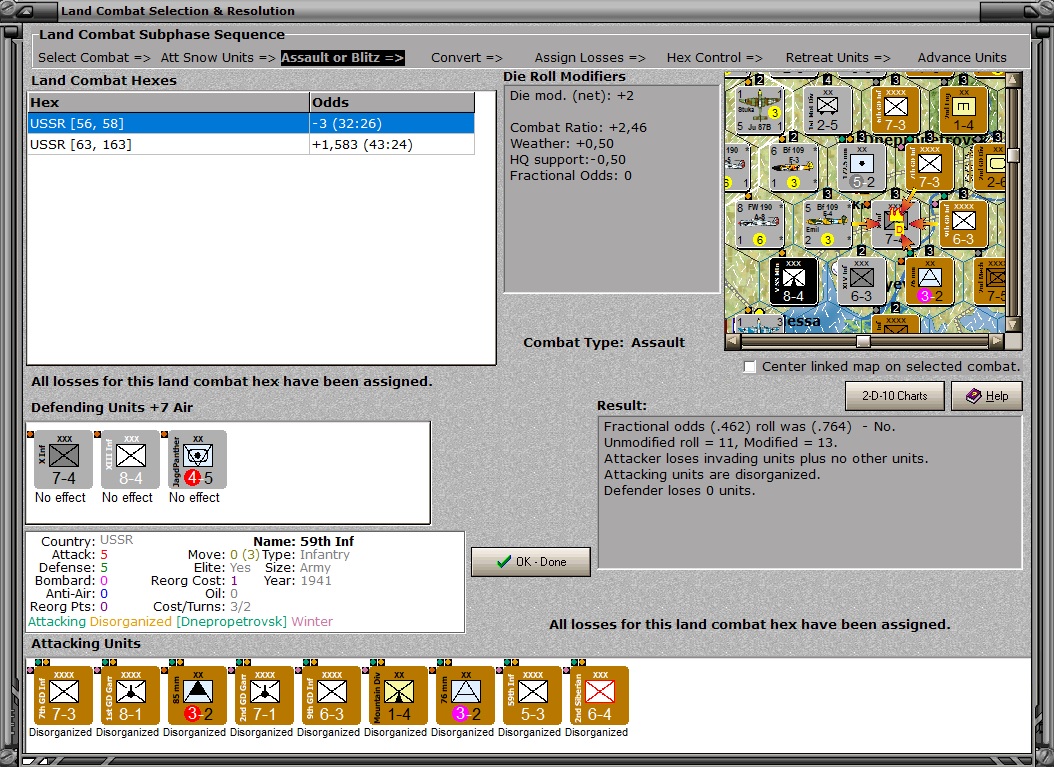Image resolution: width=1054 pixels, height=767 pixels.
Task: Click the Stuka Ju 87B counter on map
Action: tap(760, 110)
